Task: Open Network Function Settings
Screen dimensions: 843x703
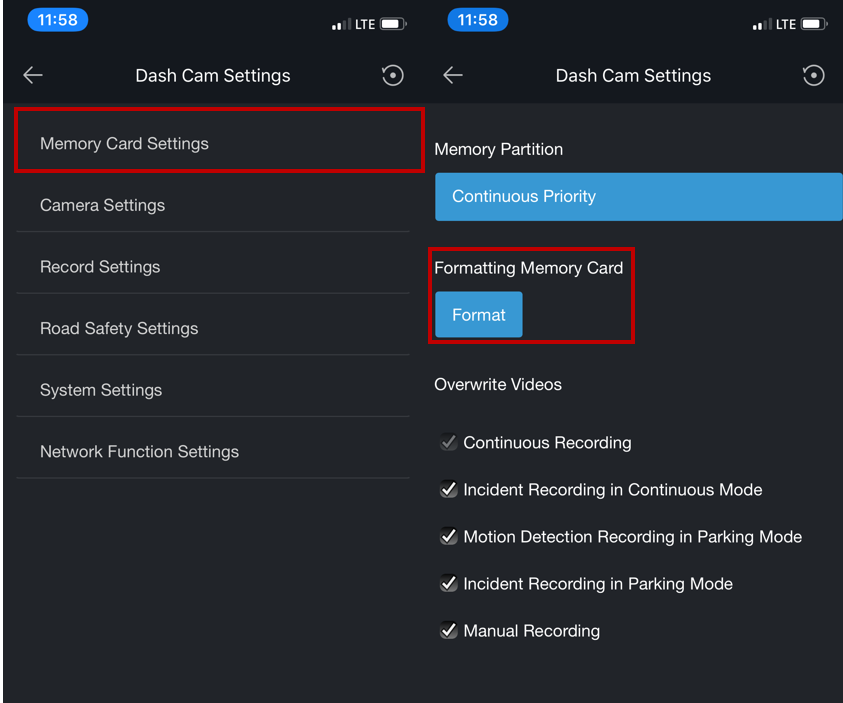Action: [213, 451]
